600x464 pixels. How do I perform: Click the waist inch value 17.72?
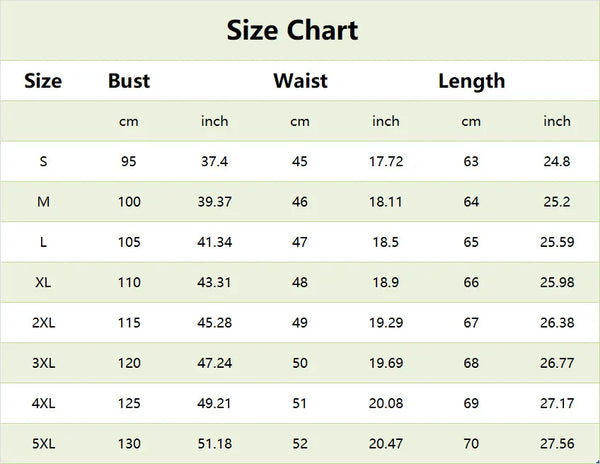point(386,161)
